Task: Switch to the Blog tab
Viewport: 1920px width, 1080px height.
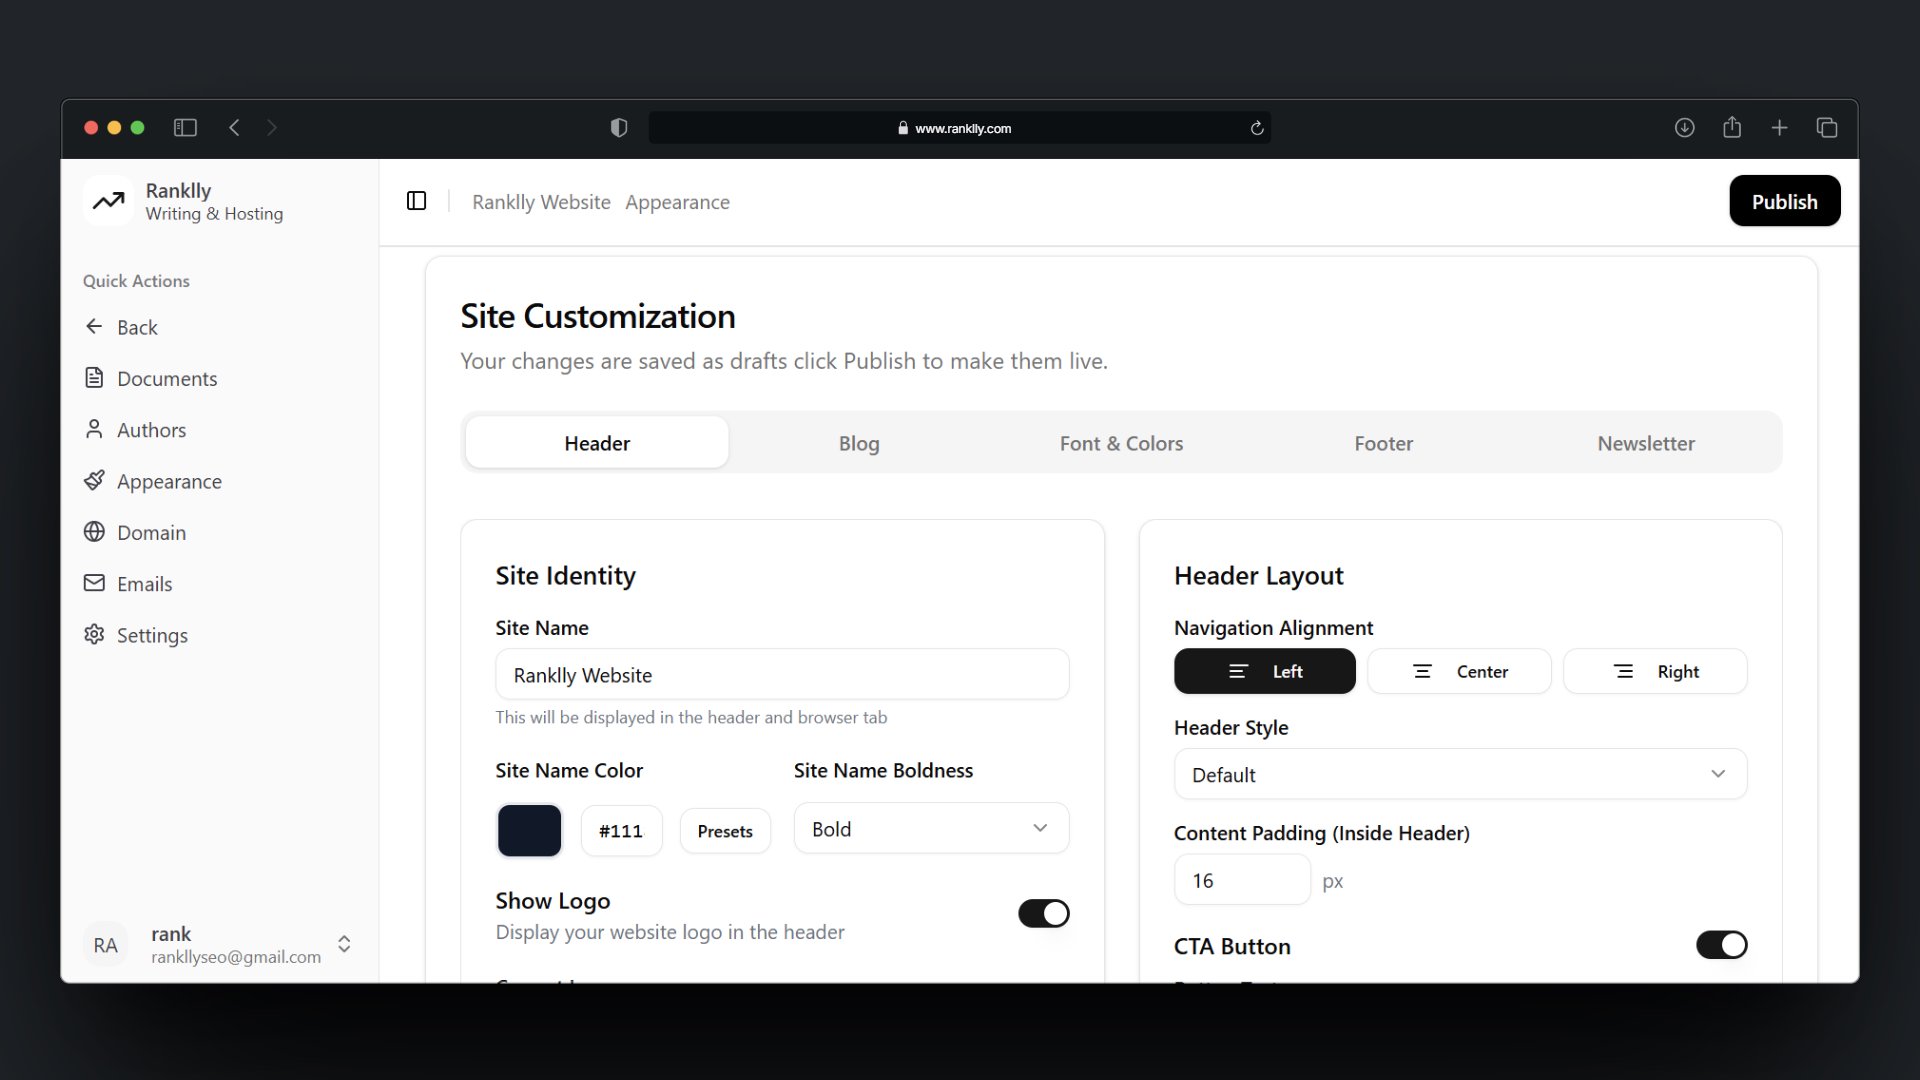Action: tap(859, 443)
